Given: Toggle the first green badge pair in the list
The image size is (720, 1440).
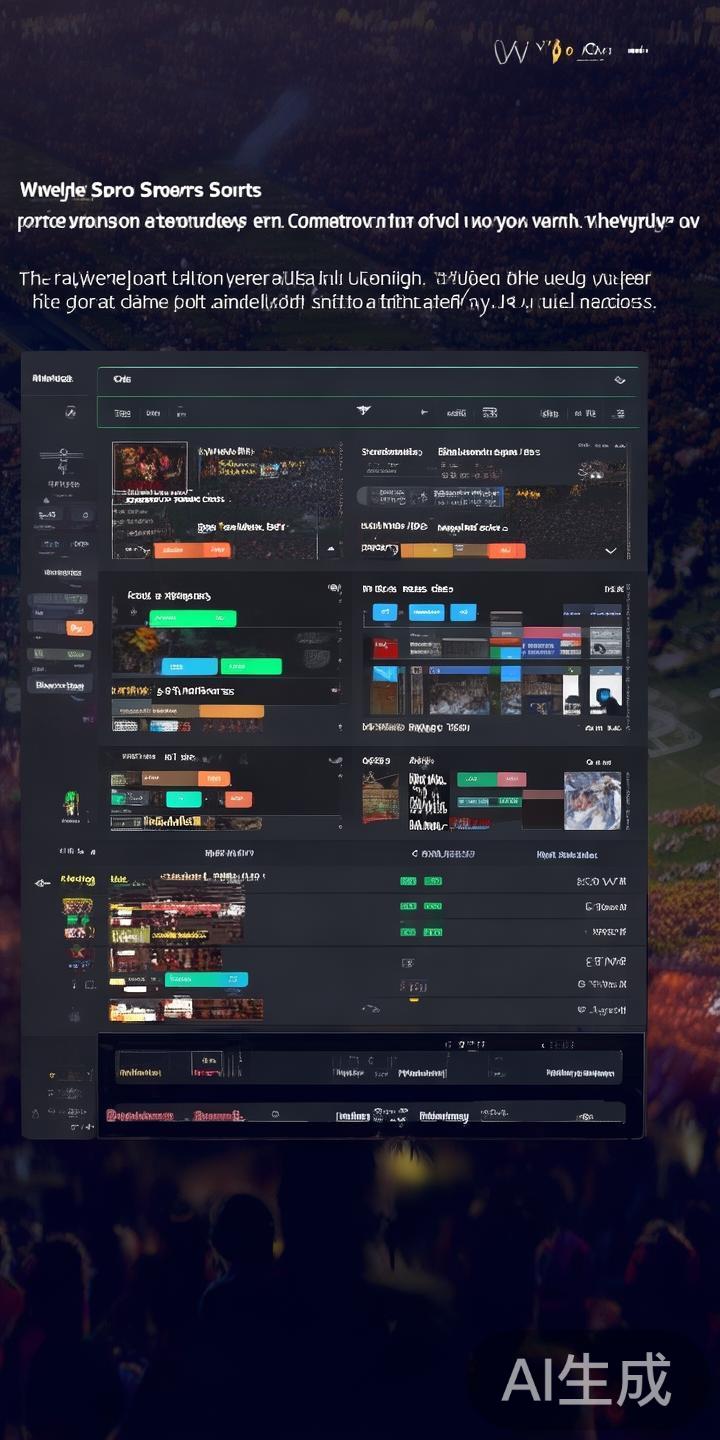Looking at the screenshot, I should (x=420, y=881).
